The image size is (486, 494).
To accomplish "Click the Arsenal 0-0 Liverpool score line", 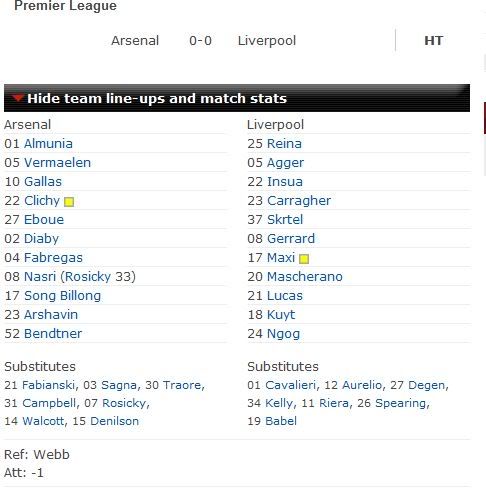I will (203, 41).
